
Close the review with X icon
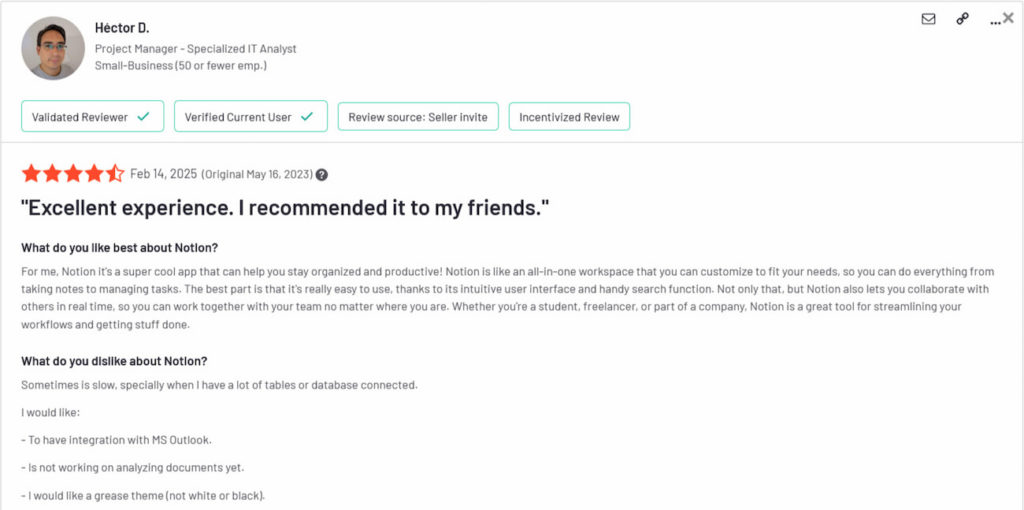pyautogui.click(x=1008, y=18)
